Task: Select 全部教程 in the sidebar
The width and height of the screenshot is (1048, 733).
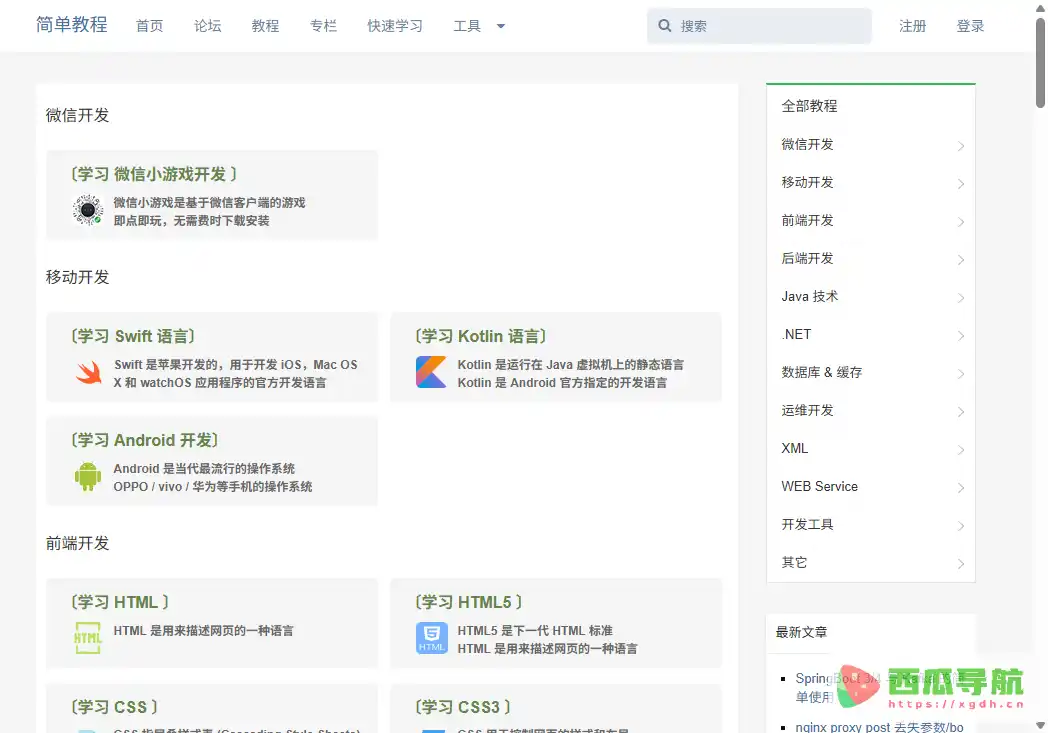Action: click(809, 106)
